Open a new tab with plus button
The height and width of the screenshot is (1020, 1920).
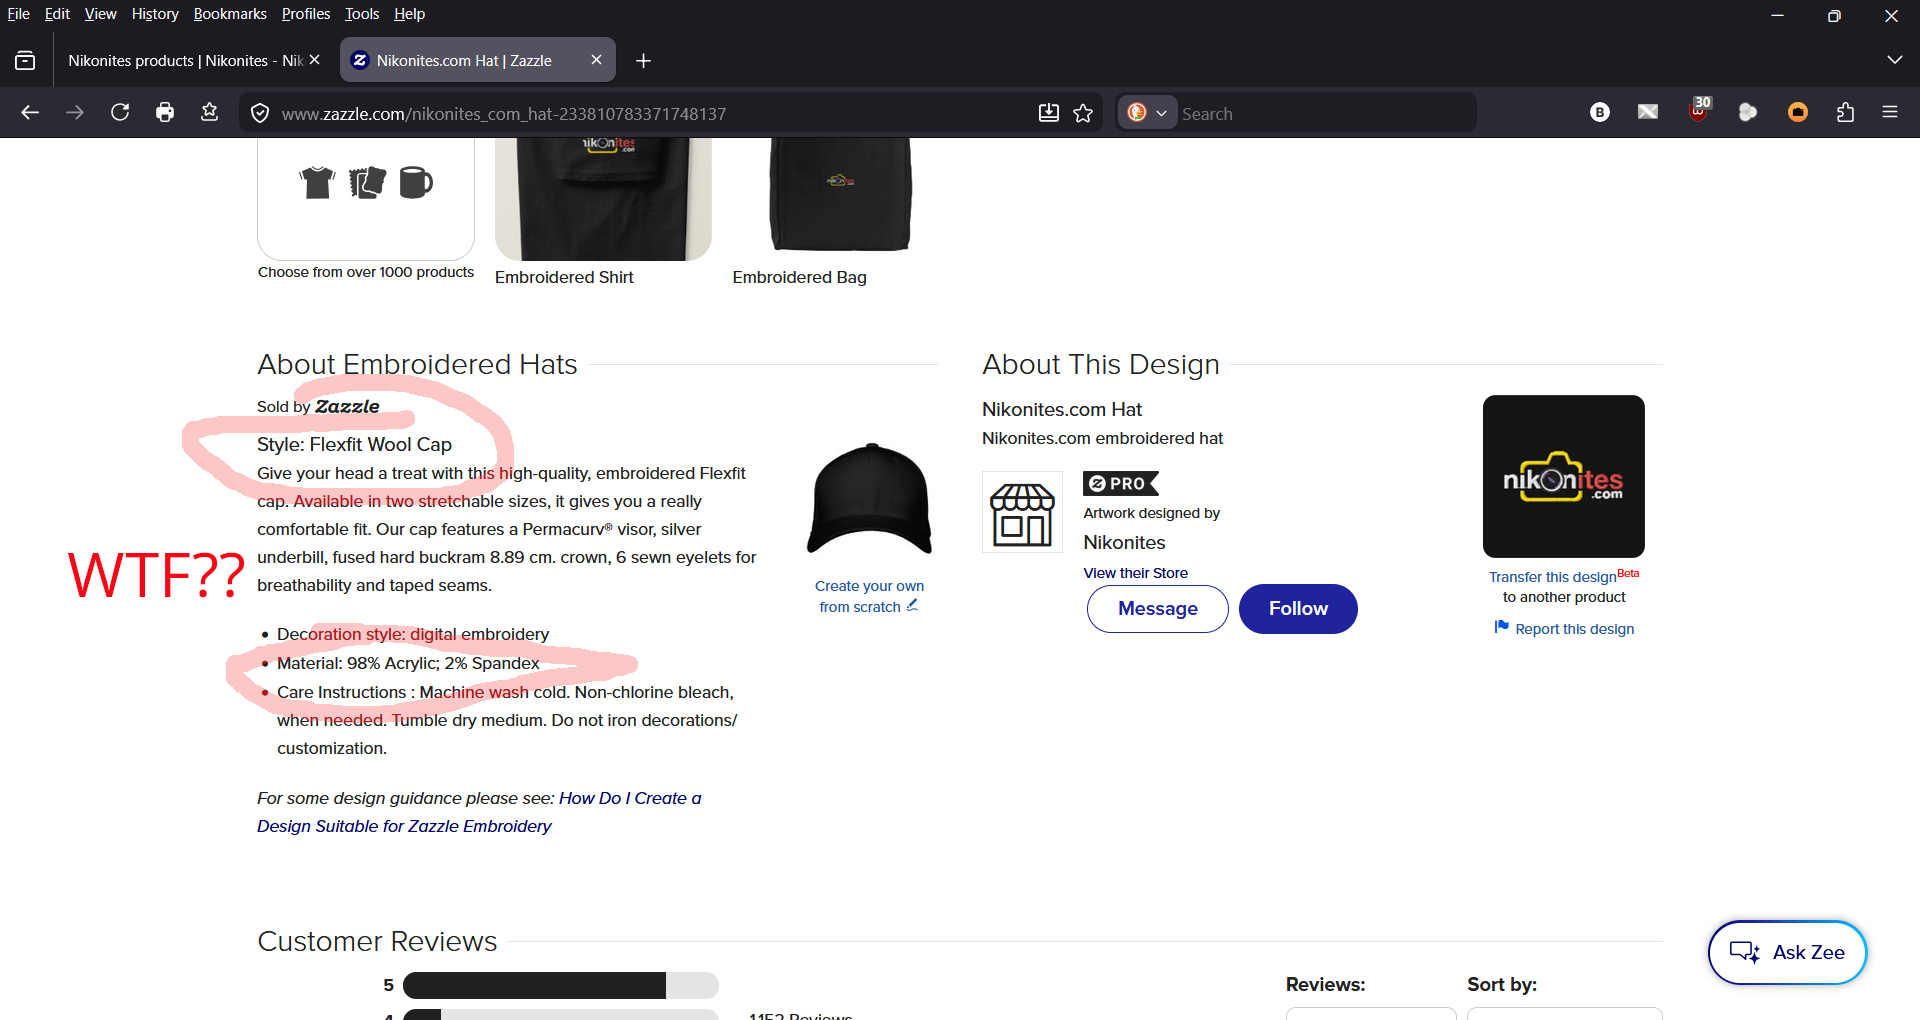[x=644, y=61]
